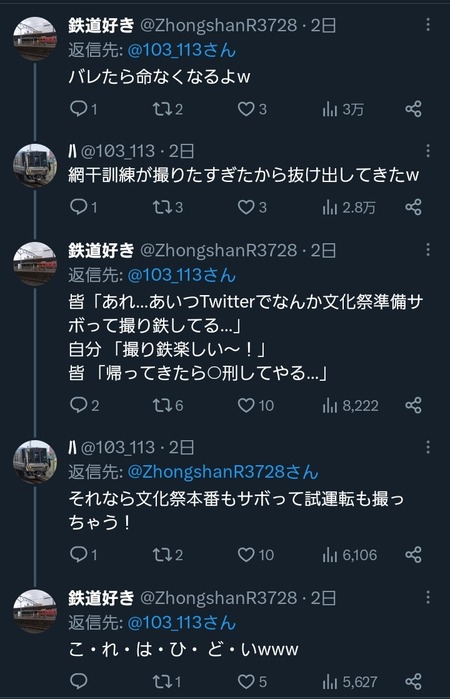Reply to the バレたら命なくなるよw tweet
The image size is (450, 699).
pos(83,109)
